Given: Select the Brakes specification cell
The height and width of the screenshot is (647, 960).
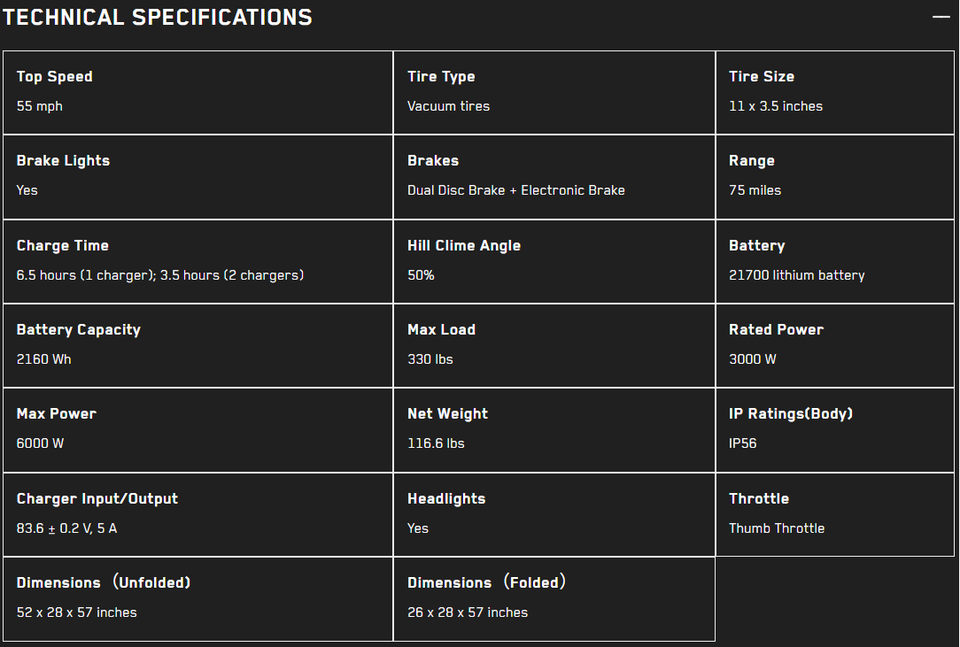Looking at the screenshot, I should coord(554,177).
